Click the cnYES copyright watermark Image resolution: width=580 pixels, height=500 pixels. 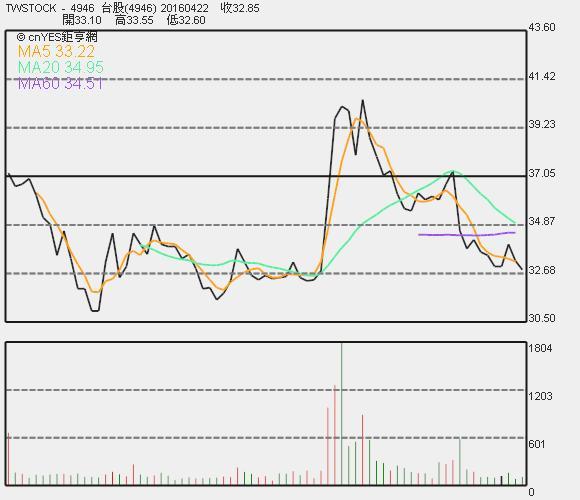point(57,37)
